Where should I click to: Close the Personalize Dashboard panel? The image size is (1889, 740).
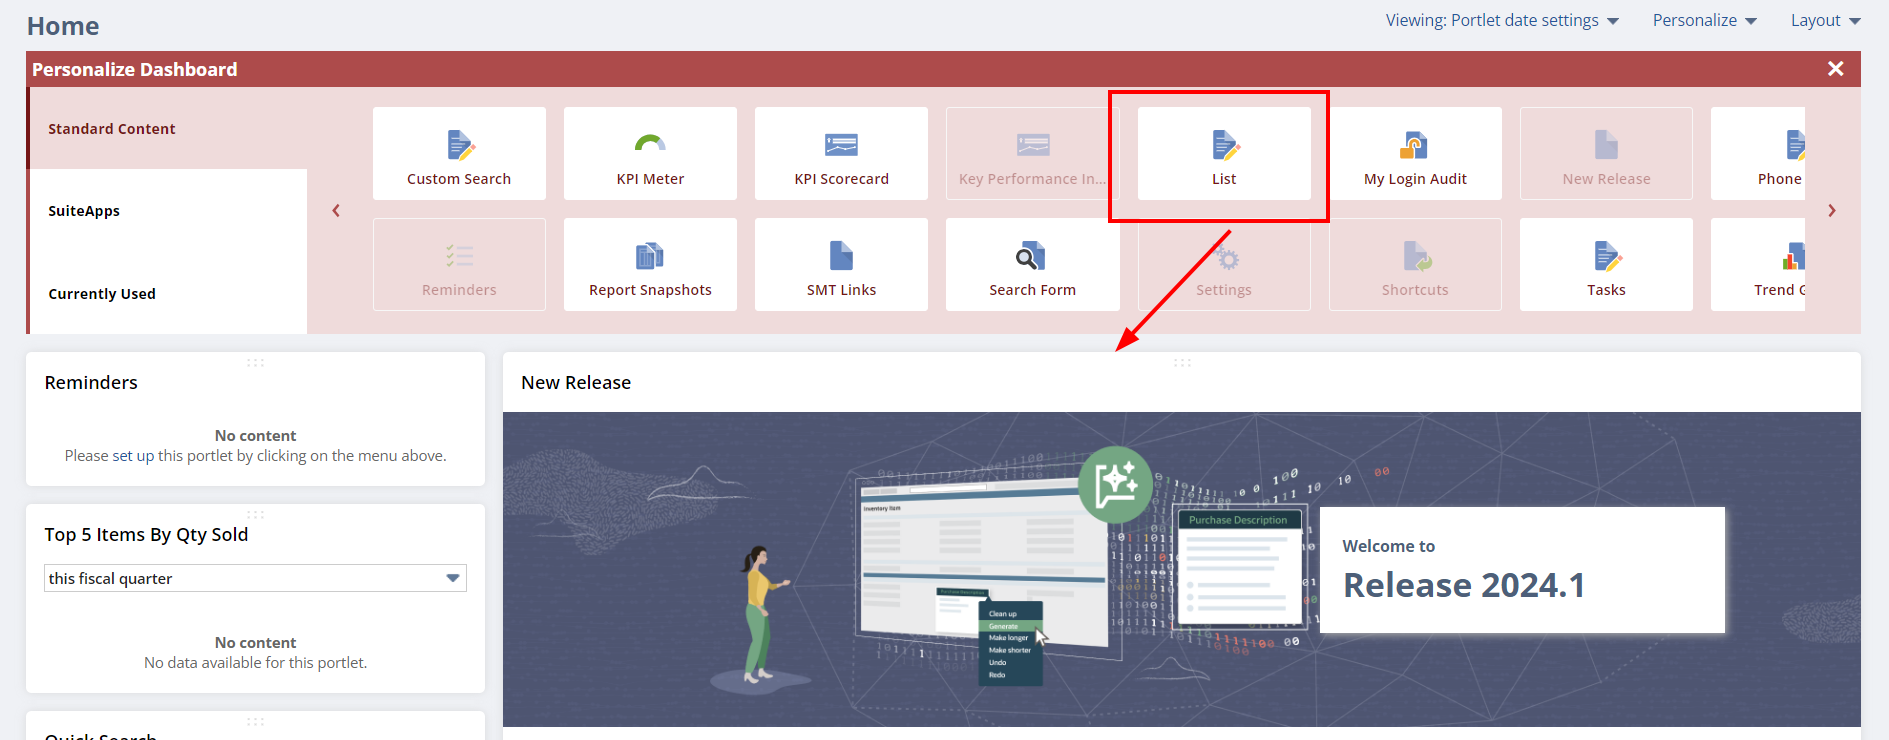1835,69
